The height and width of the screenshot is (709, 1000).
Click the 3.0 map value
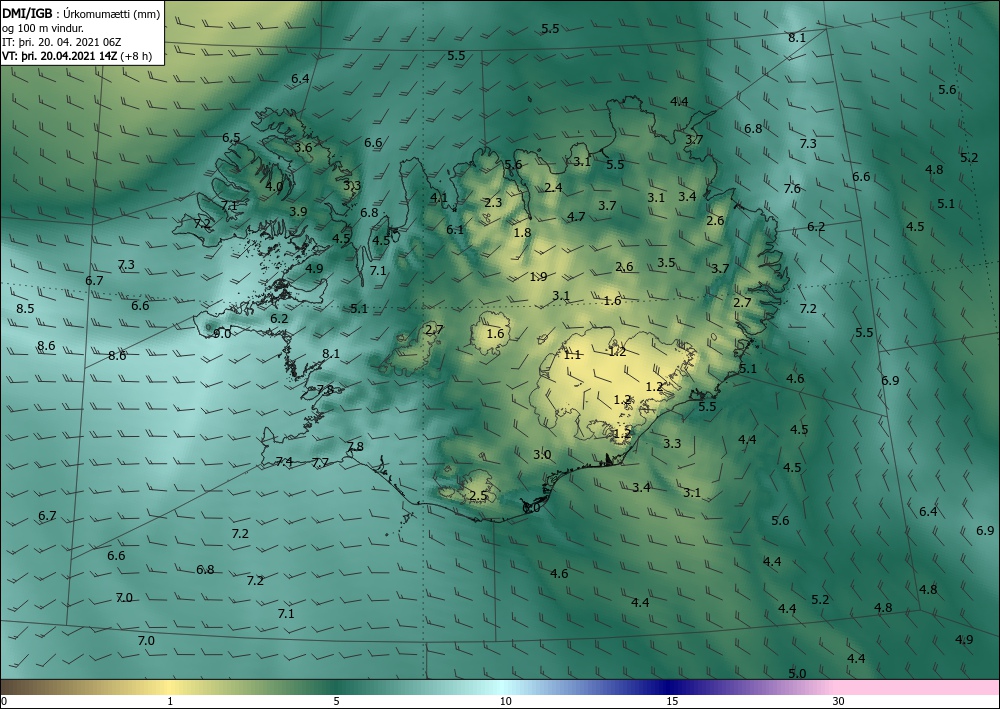[542, 455]
